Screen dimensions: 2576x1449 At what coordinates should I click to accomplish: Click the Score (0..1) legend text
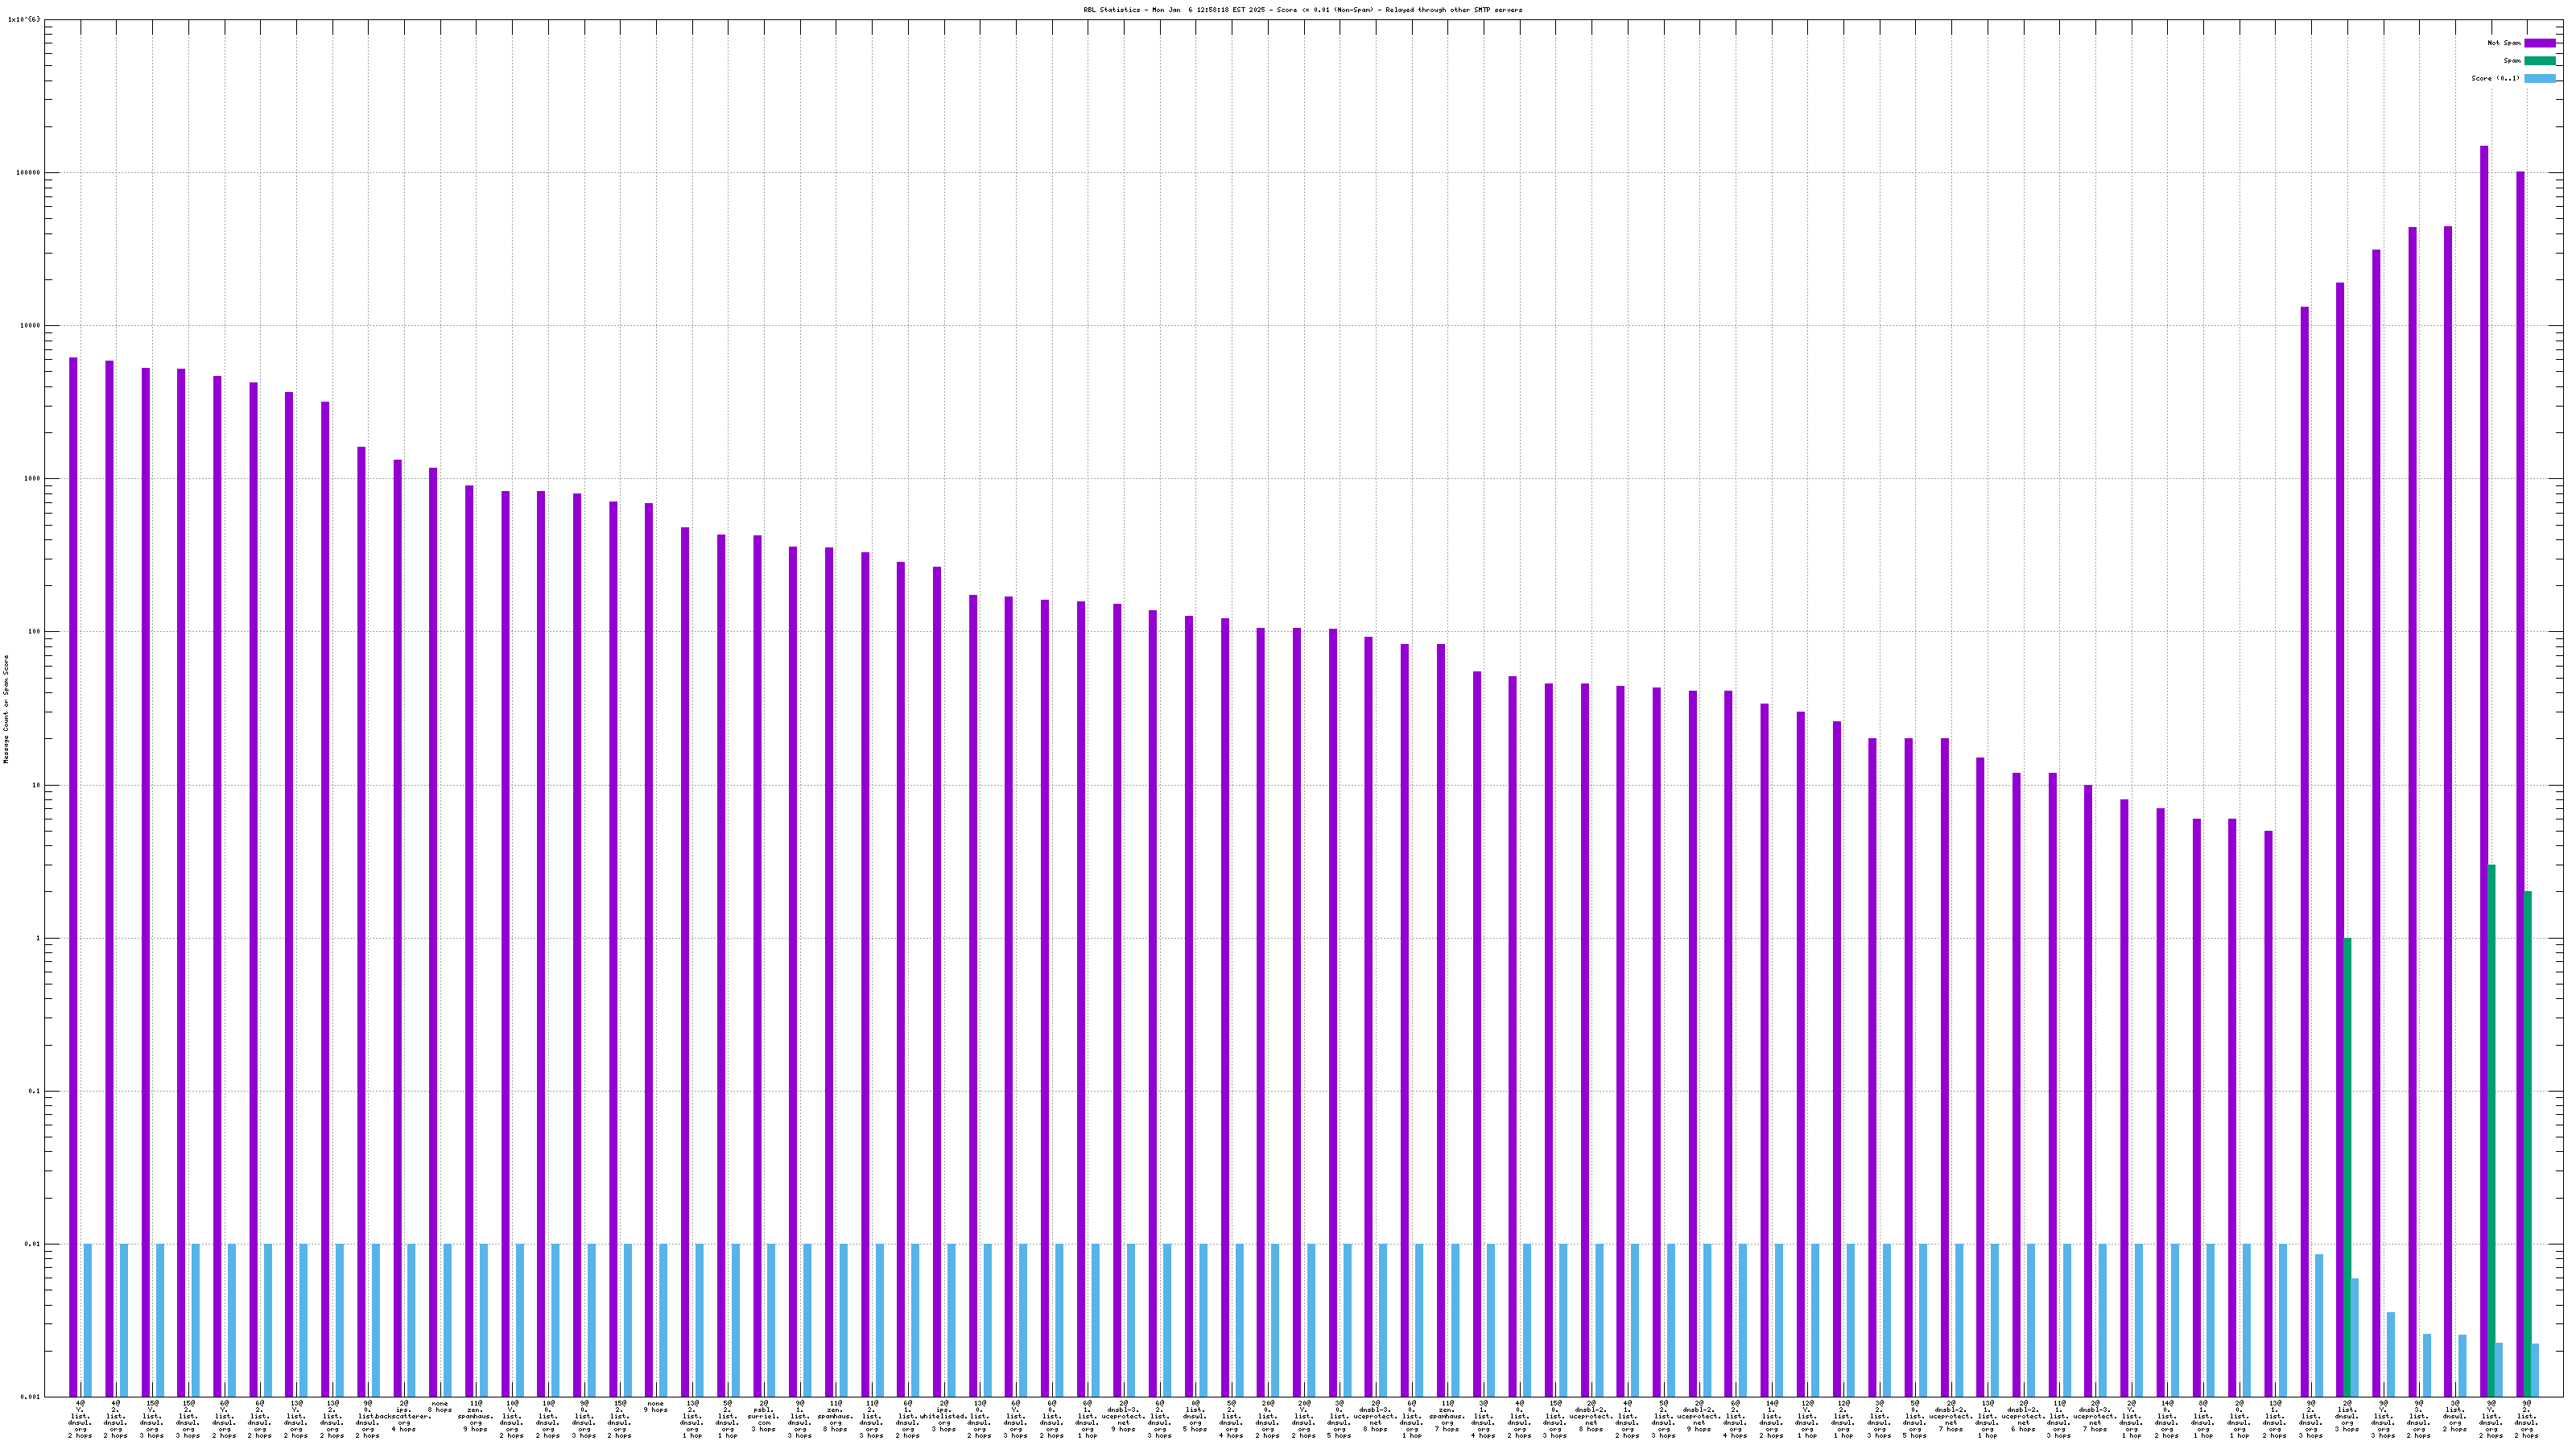click(2495, 78)
